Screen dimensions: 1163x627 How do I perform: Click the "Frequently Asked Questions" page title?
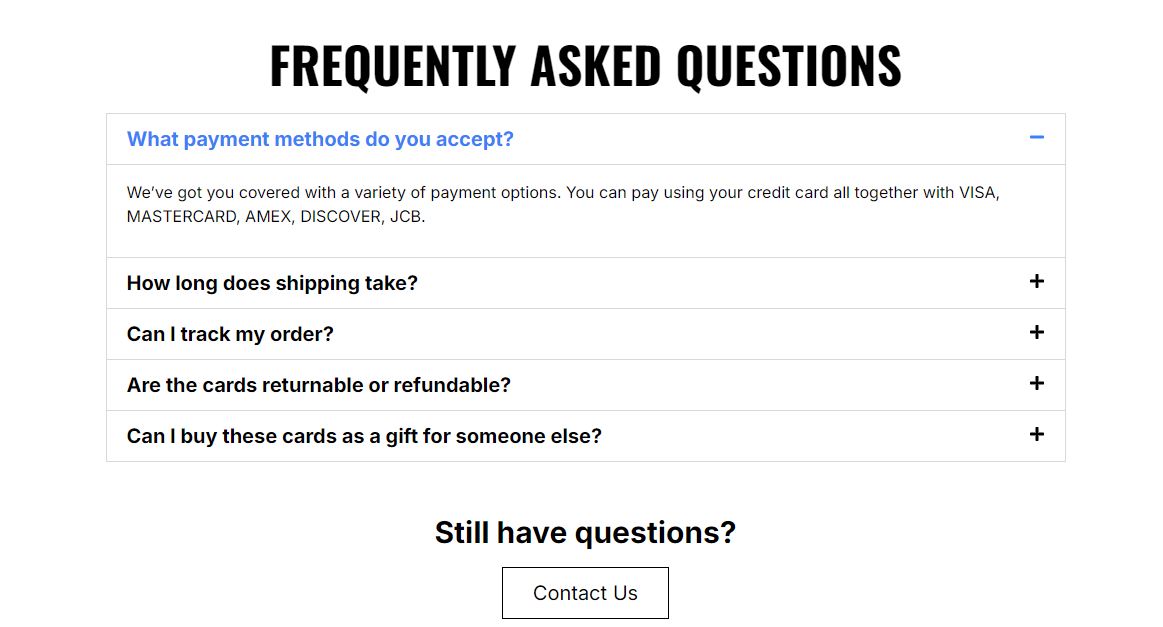[585, 66]
